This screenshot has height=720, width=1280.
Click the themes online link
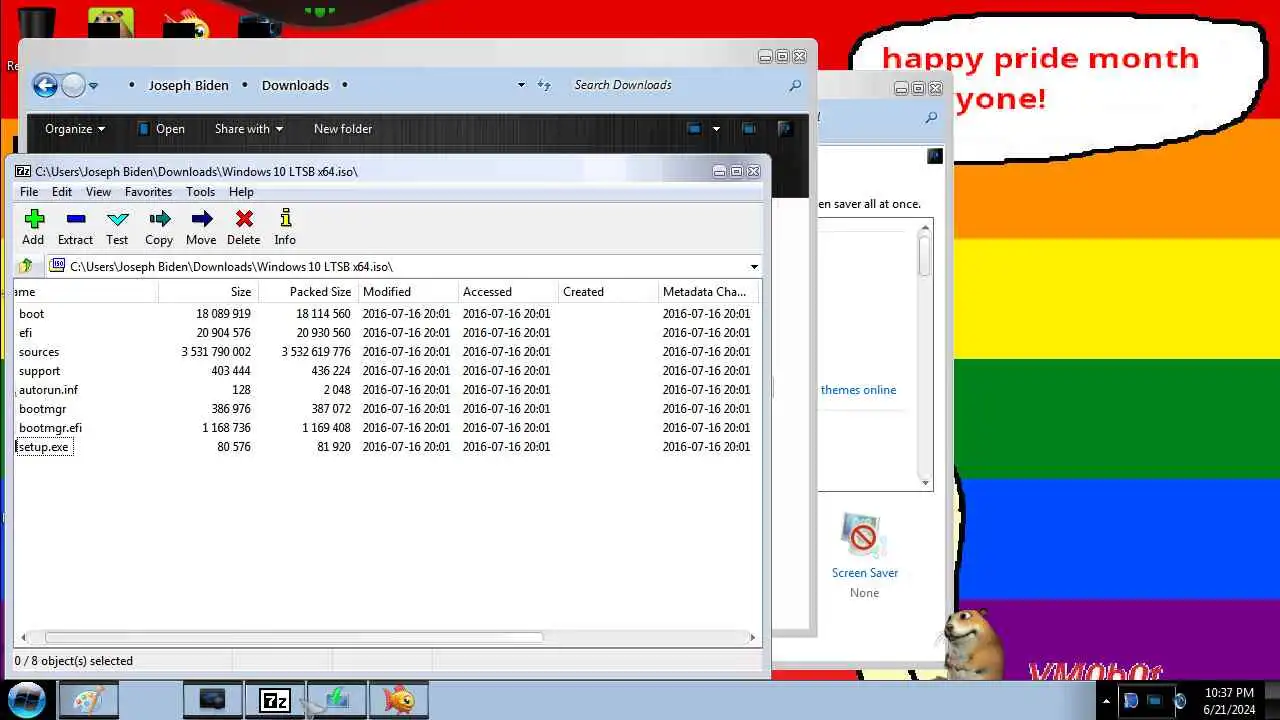(858, 390)
